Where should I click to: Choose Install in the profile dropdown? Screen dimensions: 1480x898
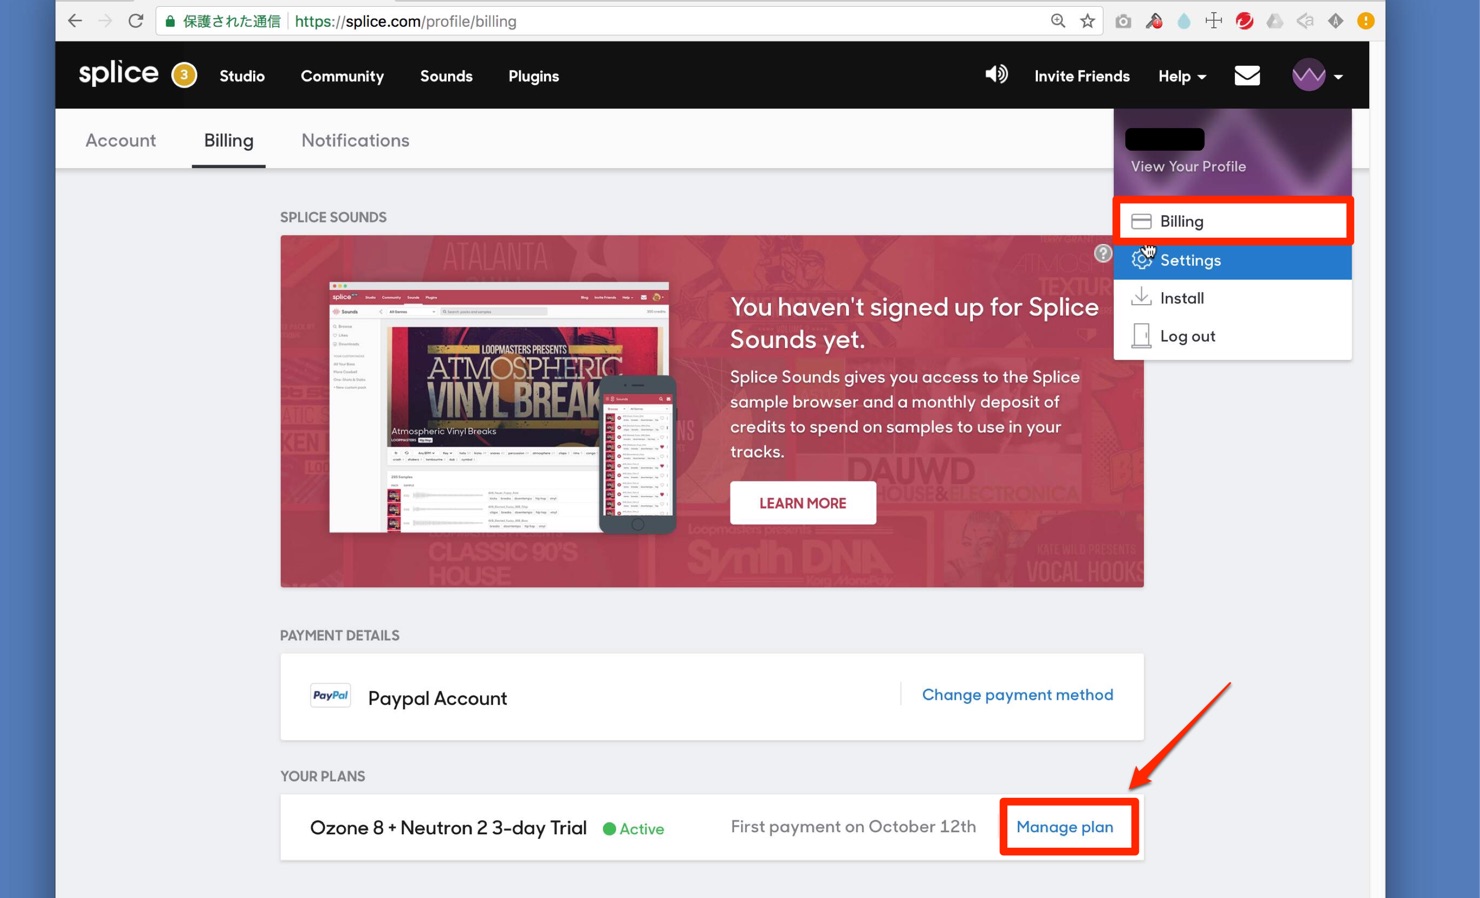[x=1233, y=298]
